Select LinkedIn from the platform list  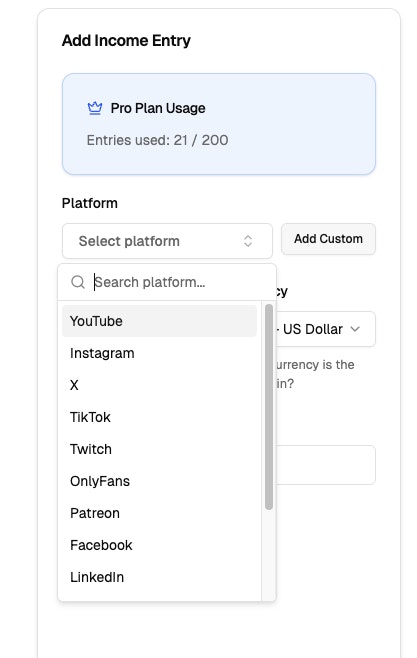(159, 577)
